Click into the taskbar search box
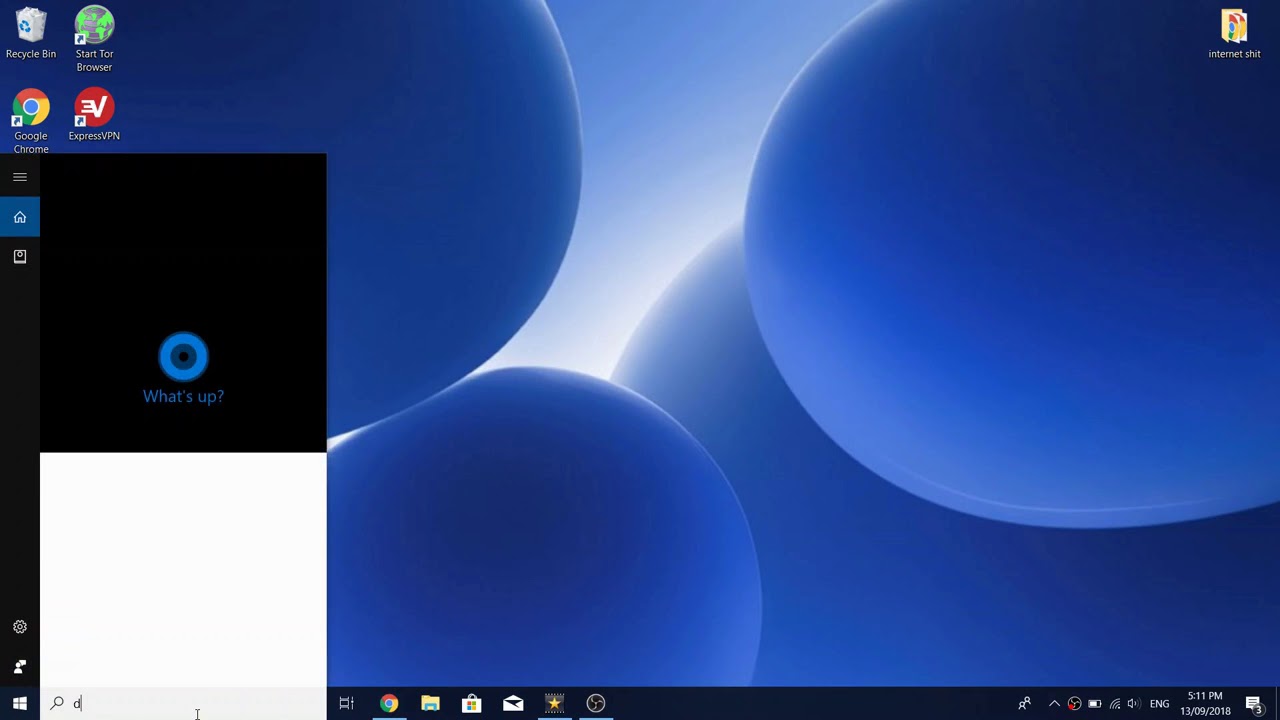The width and height of the screenshot is (1280, 720). [183, 703]
